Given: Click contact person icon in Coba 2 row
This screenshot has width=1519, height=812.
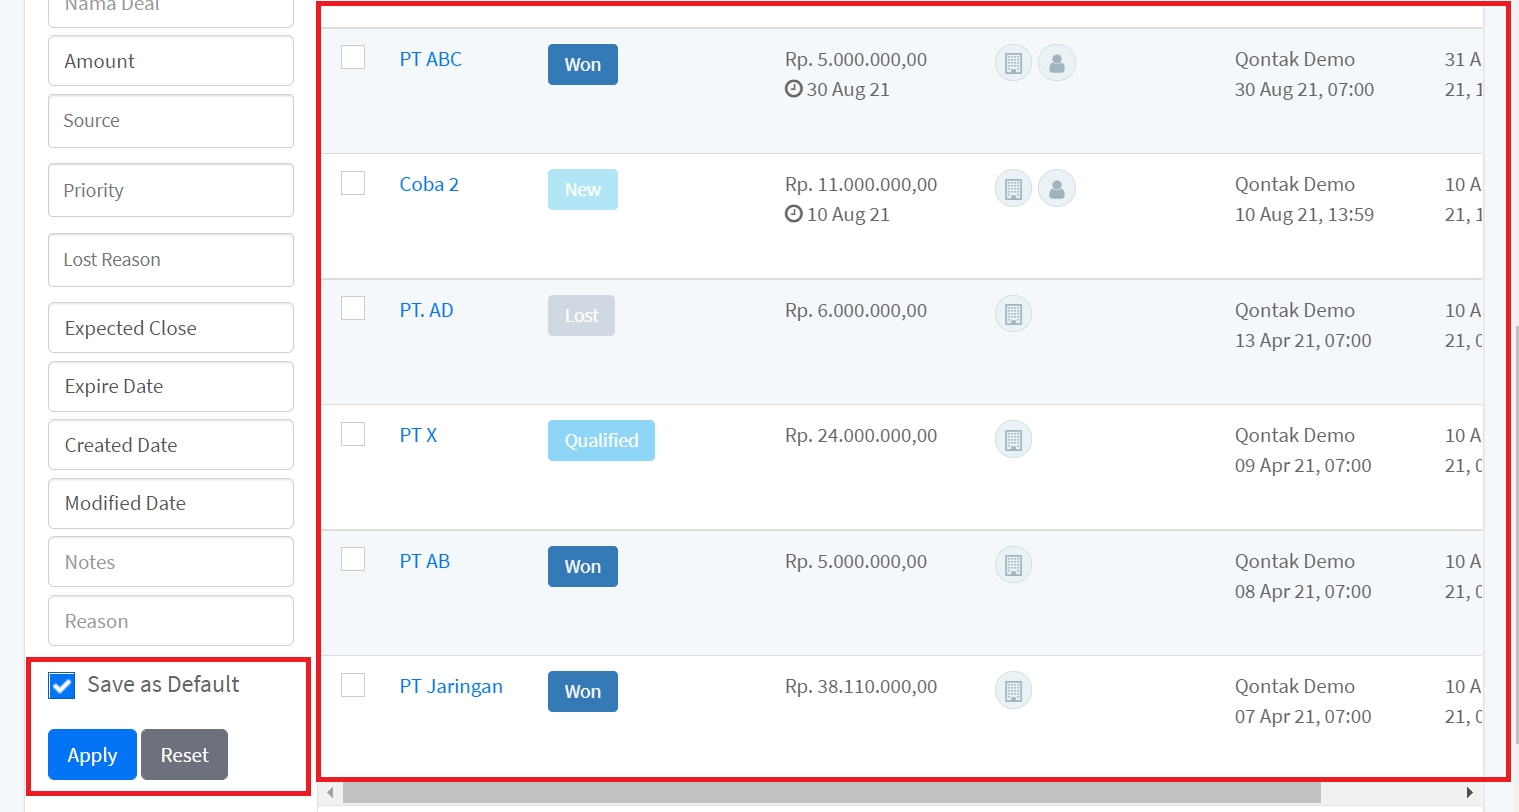Looking at the screenshot, I should [x=1057, y=188].
